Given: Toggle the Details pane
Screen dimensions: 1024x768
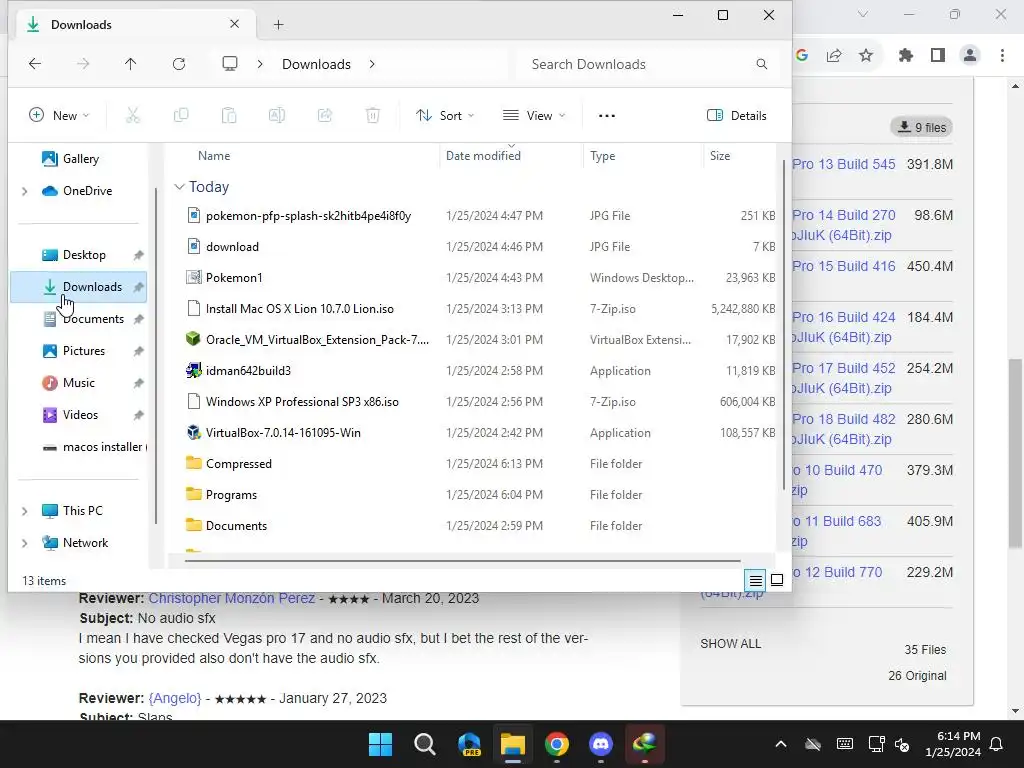Looking at the screenshot, I should coord(737,116).
